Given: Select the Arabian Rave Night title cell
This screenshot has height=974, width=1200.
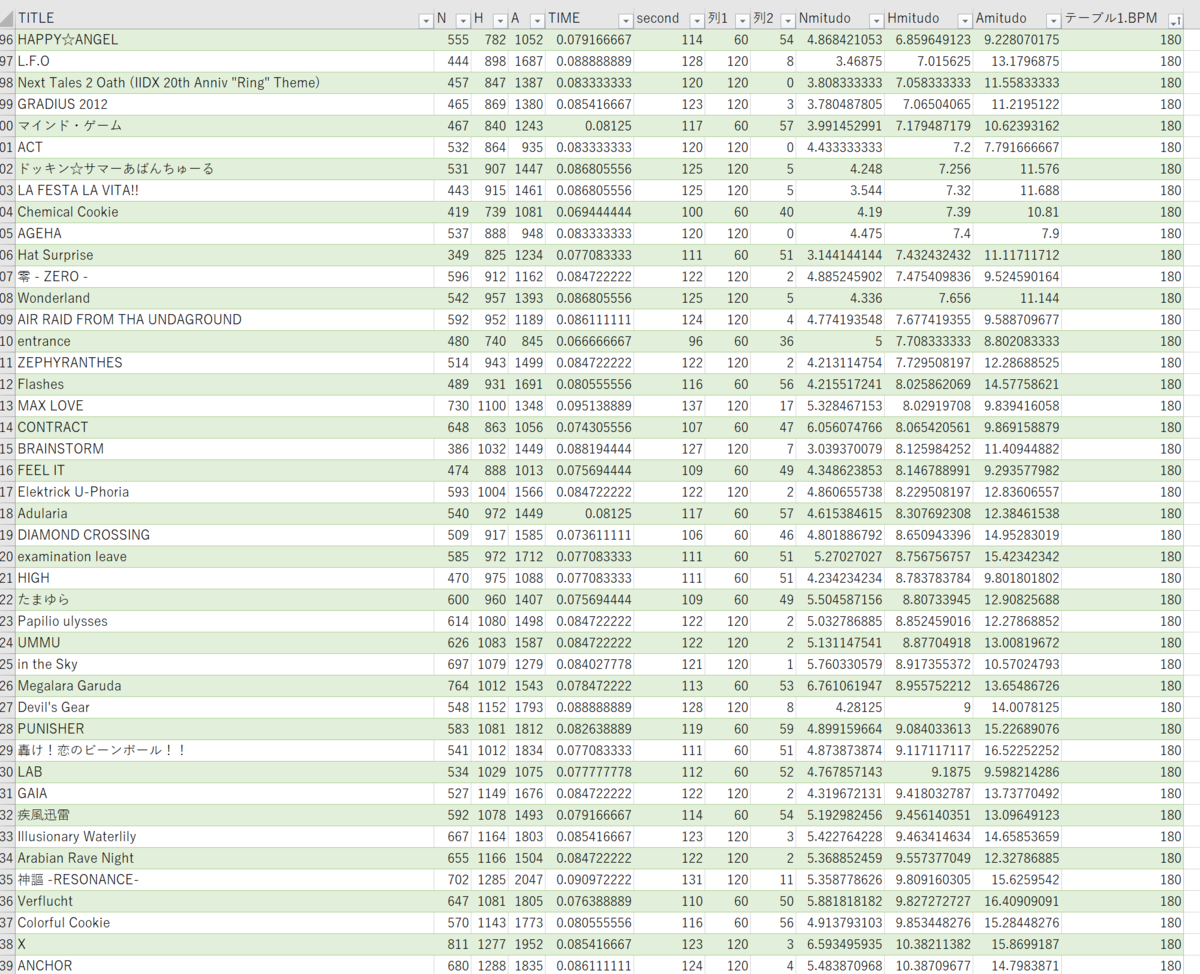Looking at the screenshot, I should [224, 858].
